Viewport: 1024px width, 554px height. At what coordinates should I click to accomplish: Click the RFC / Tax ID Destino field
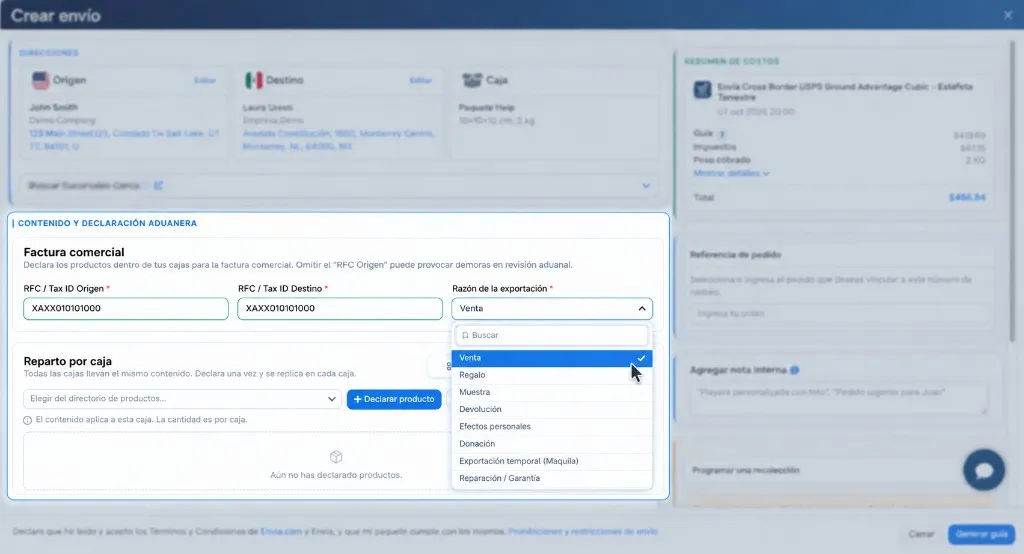tap(340, 308)
